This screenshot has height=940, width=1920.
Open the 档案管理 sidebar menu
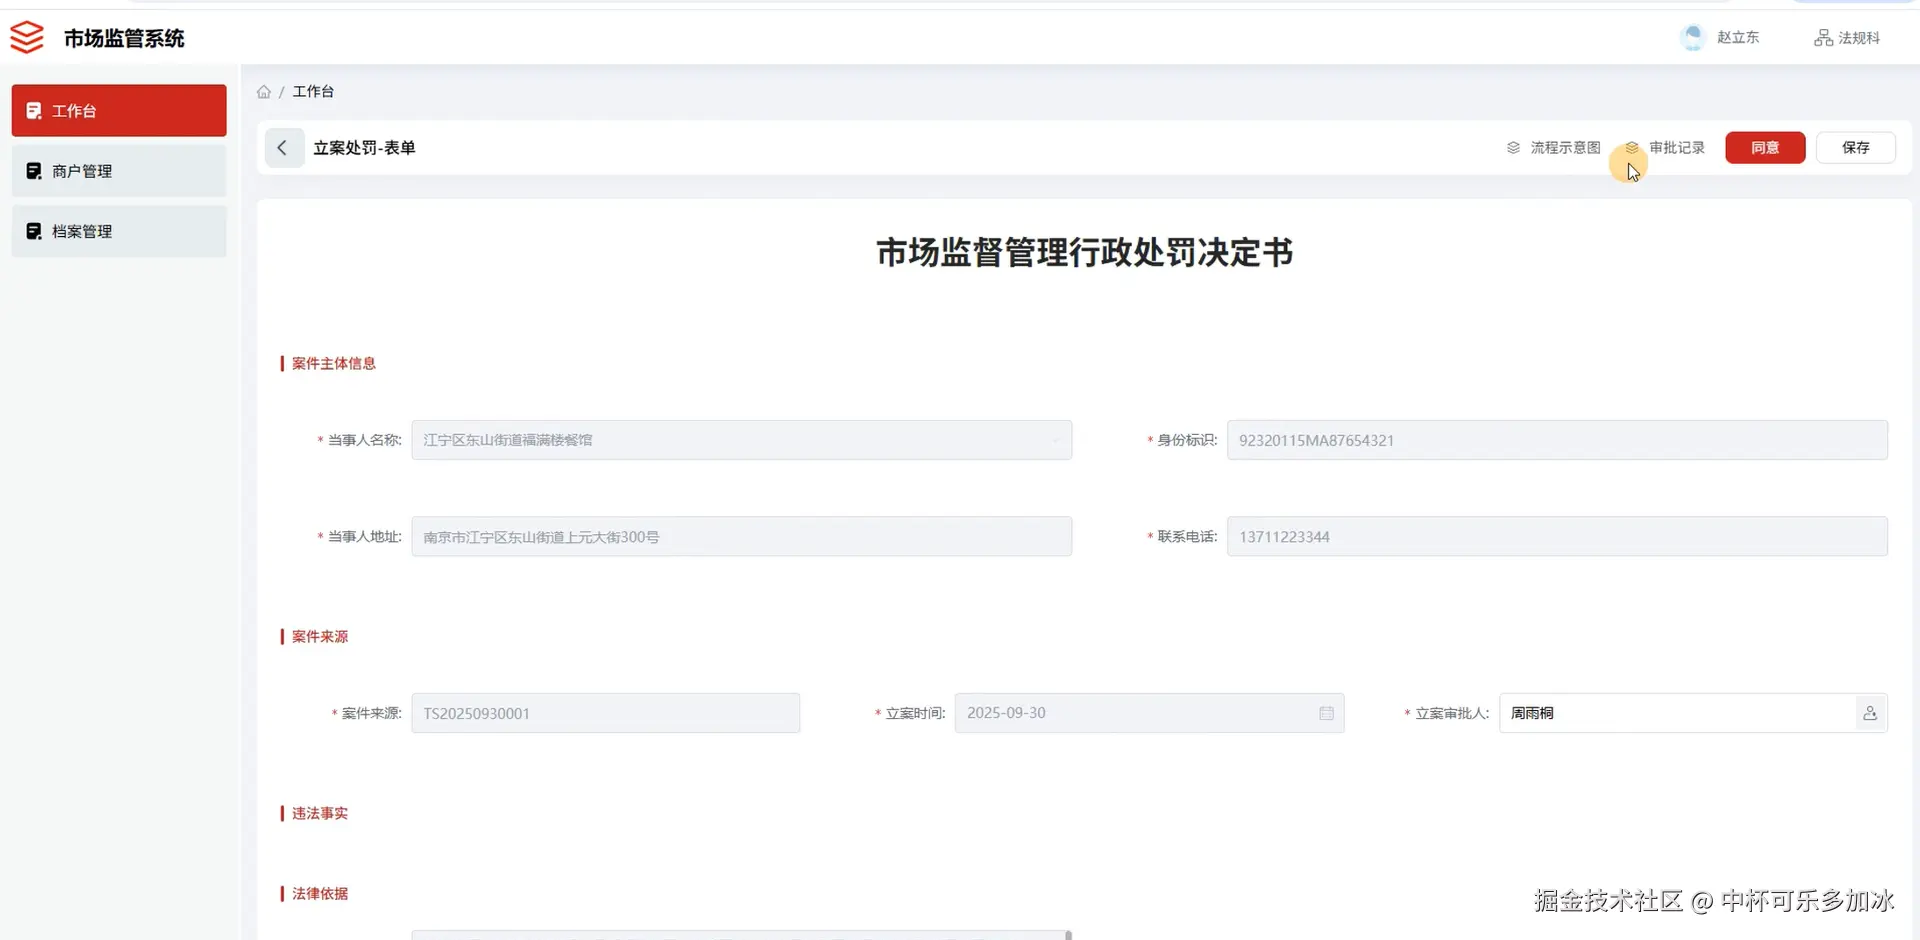pos(119,231)
